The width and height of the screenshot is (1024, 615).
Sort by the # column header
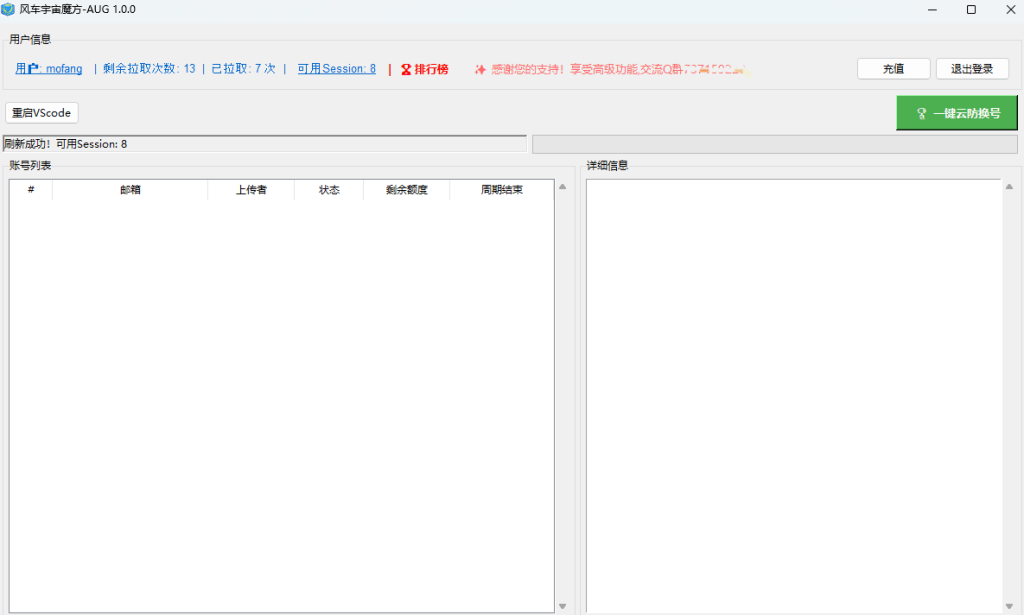[31, 190]
